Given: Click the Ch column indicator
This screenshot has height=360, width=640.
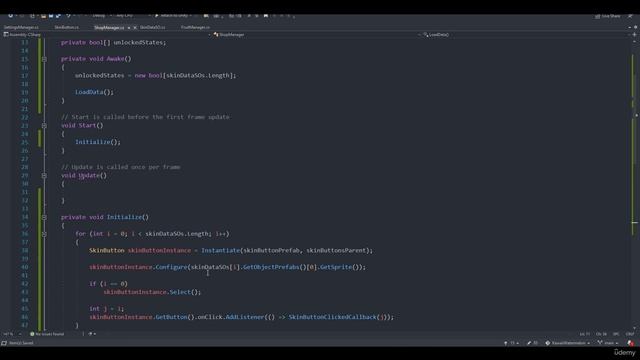Looking at the screenshot, I should click(x=601, y=334).
